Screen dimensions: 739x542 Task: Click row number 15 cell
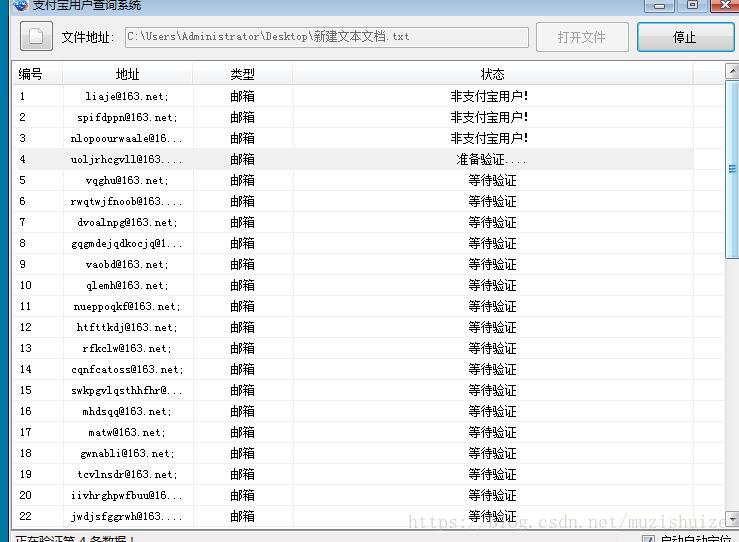tap(25, 390)
